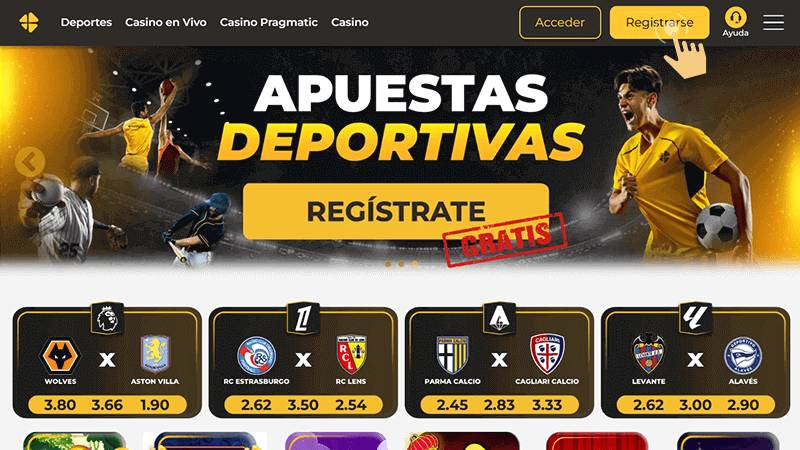Click the Registrarse button

pos(659,22)
